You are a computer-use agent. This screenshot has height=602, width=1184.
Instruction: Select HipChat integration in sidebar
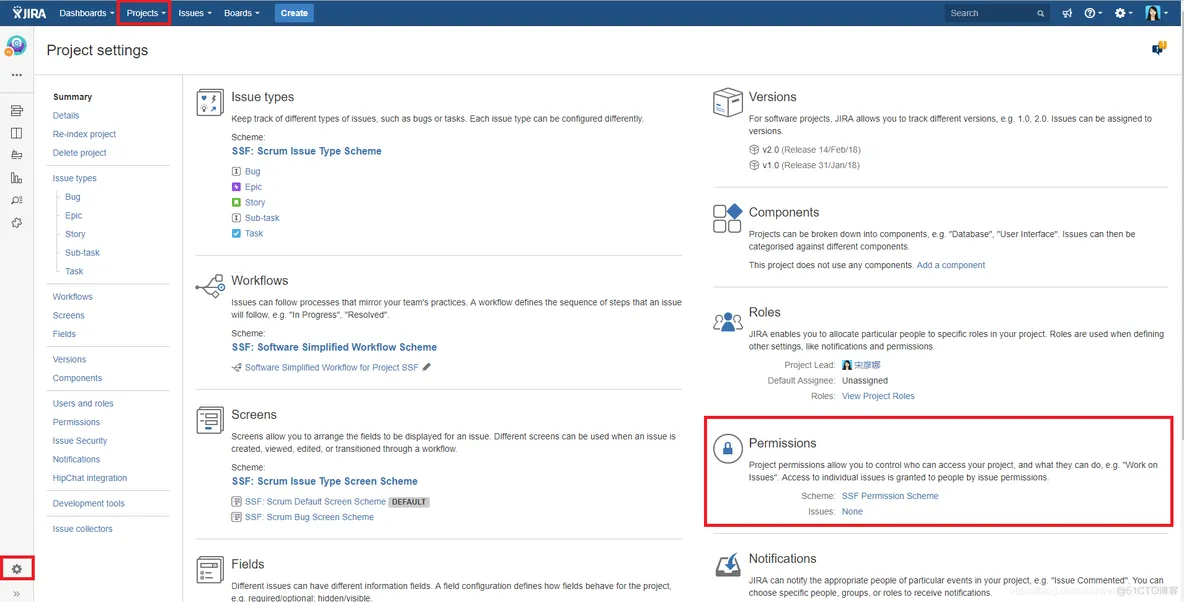click(90, 478)
